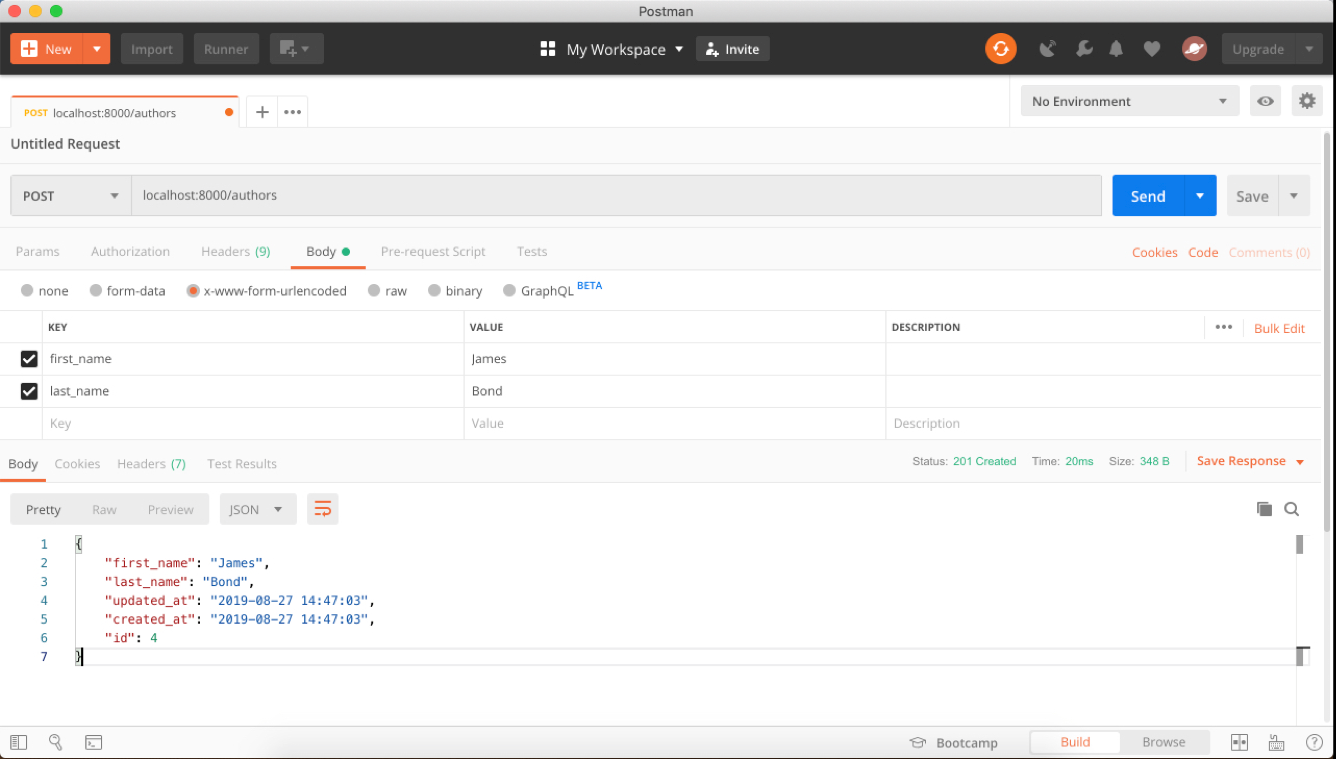Open Bulk Edit for the form parameters

(1279, 327)
